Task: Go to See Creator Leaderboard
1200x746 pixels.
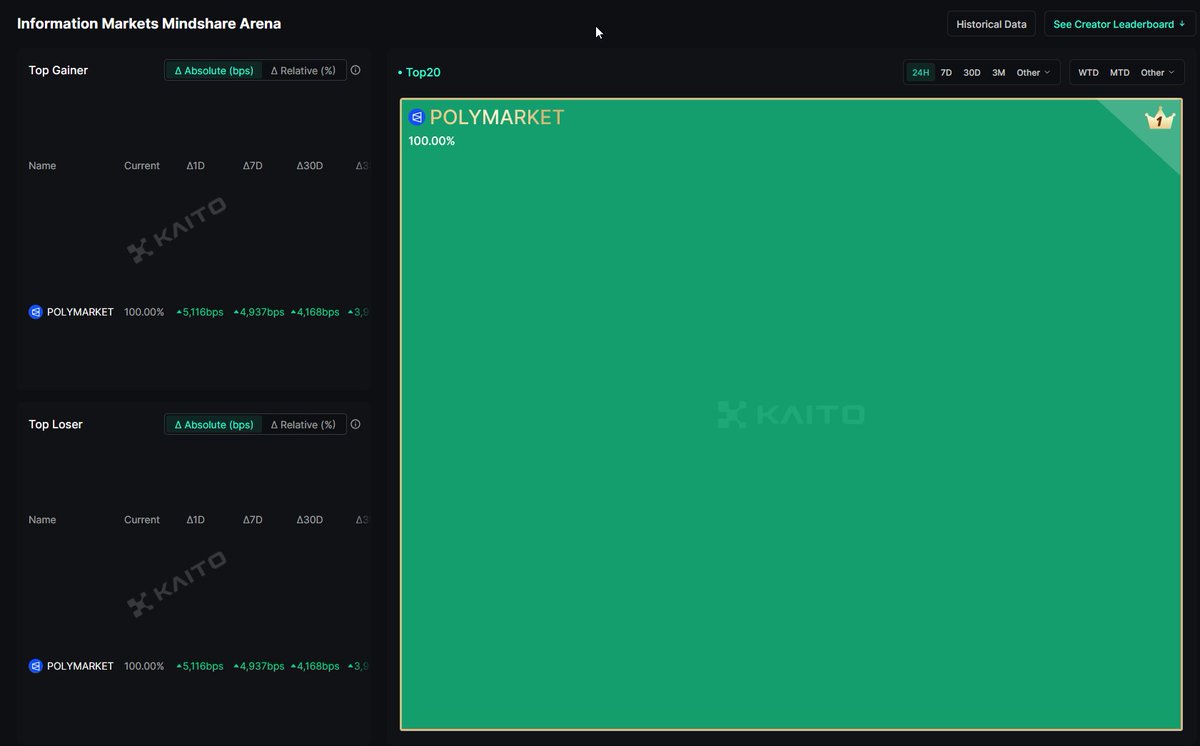Action: [1119, 24]
